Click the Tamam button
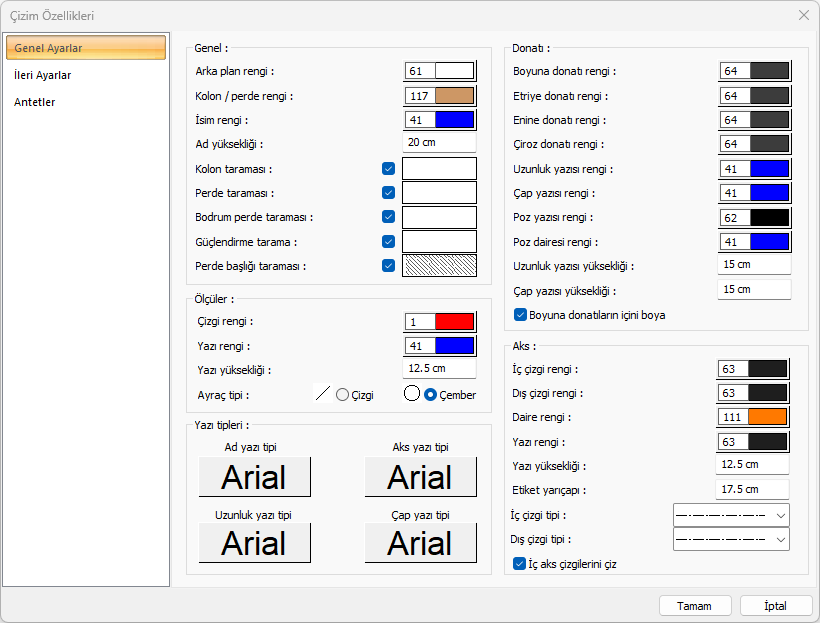This screenshot has width=820, height=623. [x=695, y=606]
